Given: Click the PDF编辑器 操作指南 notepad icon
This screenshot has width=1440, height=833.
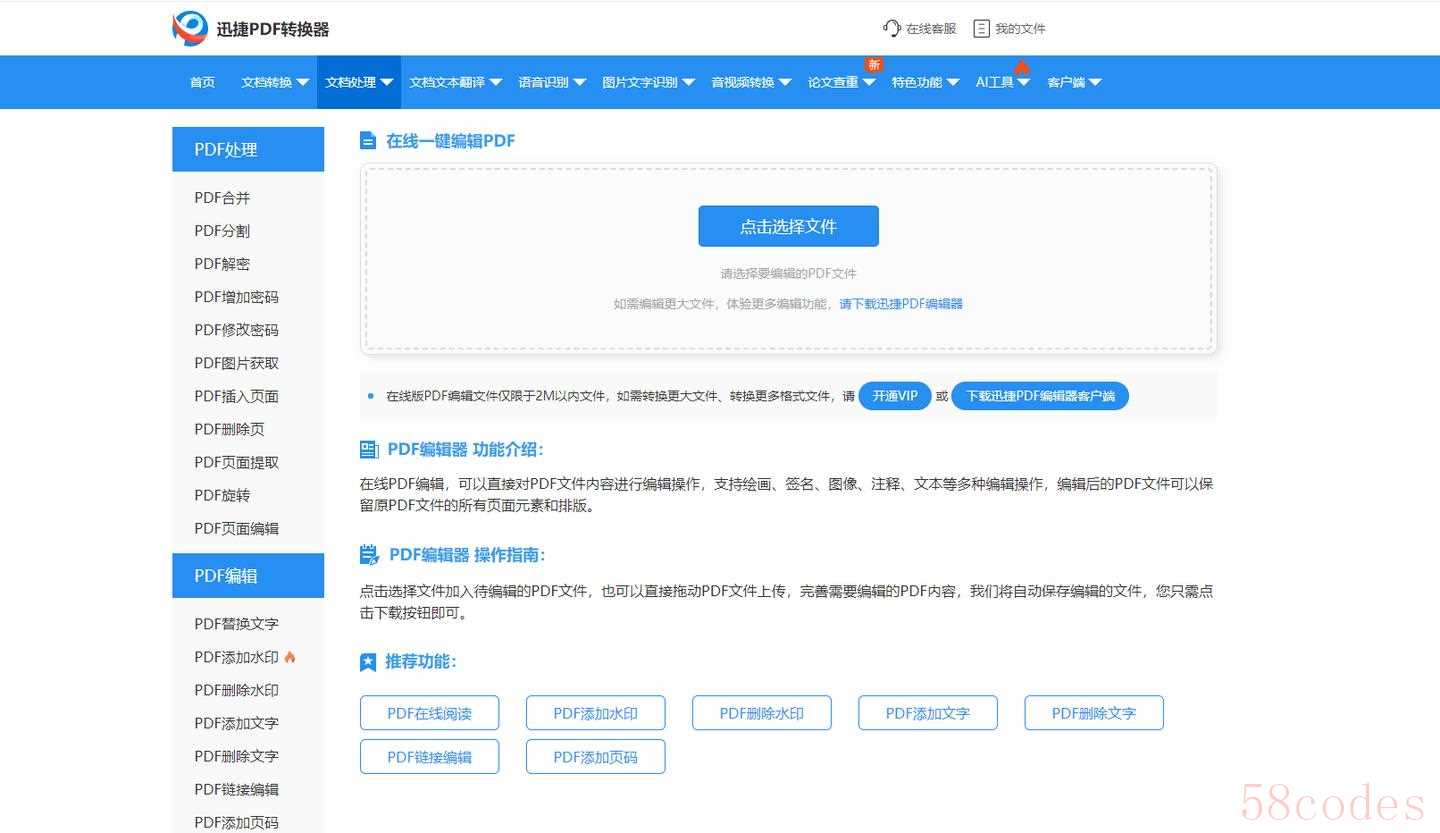Looking at the screenshot, I should 369,555.
